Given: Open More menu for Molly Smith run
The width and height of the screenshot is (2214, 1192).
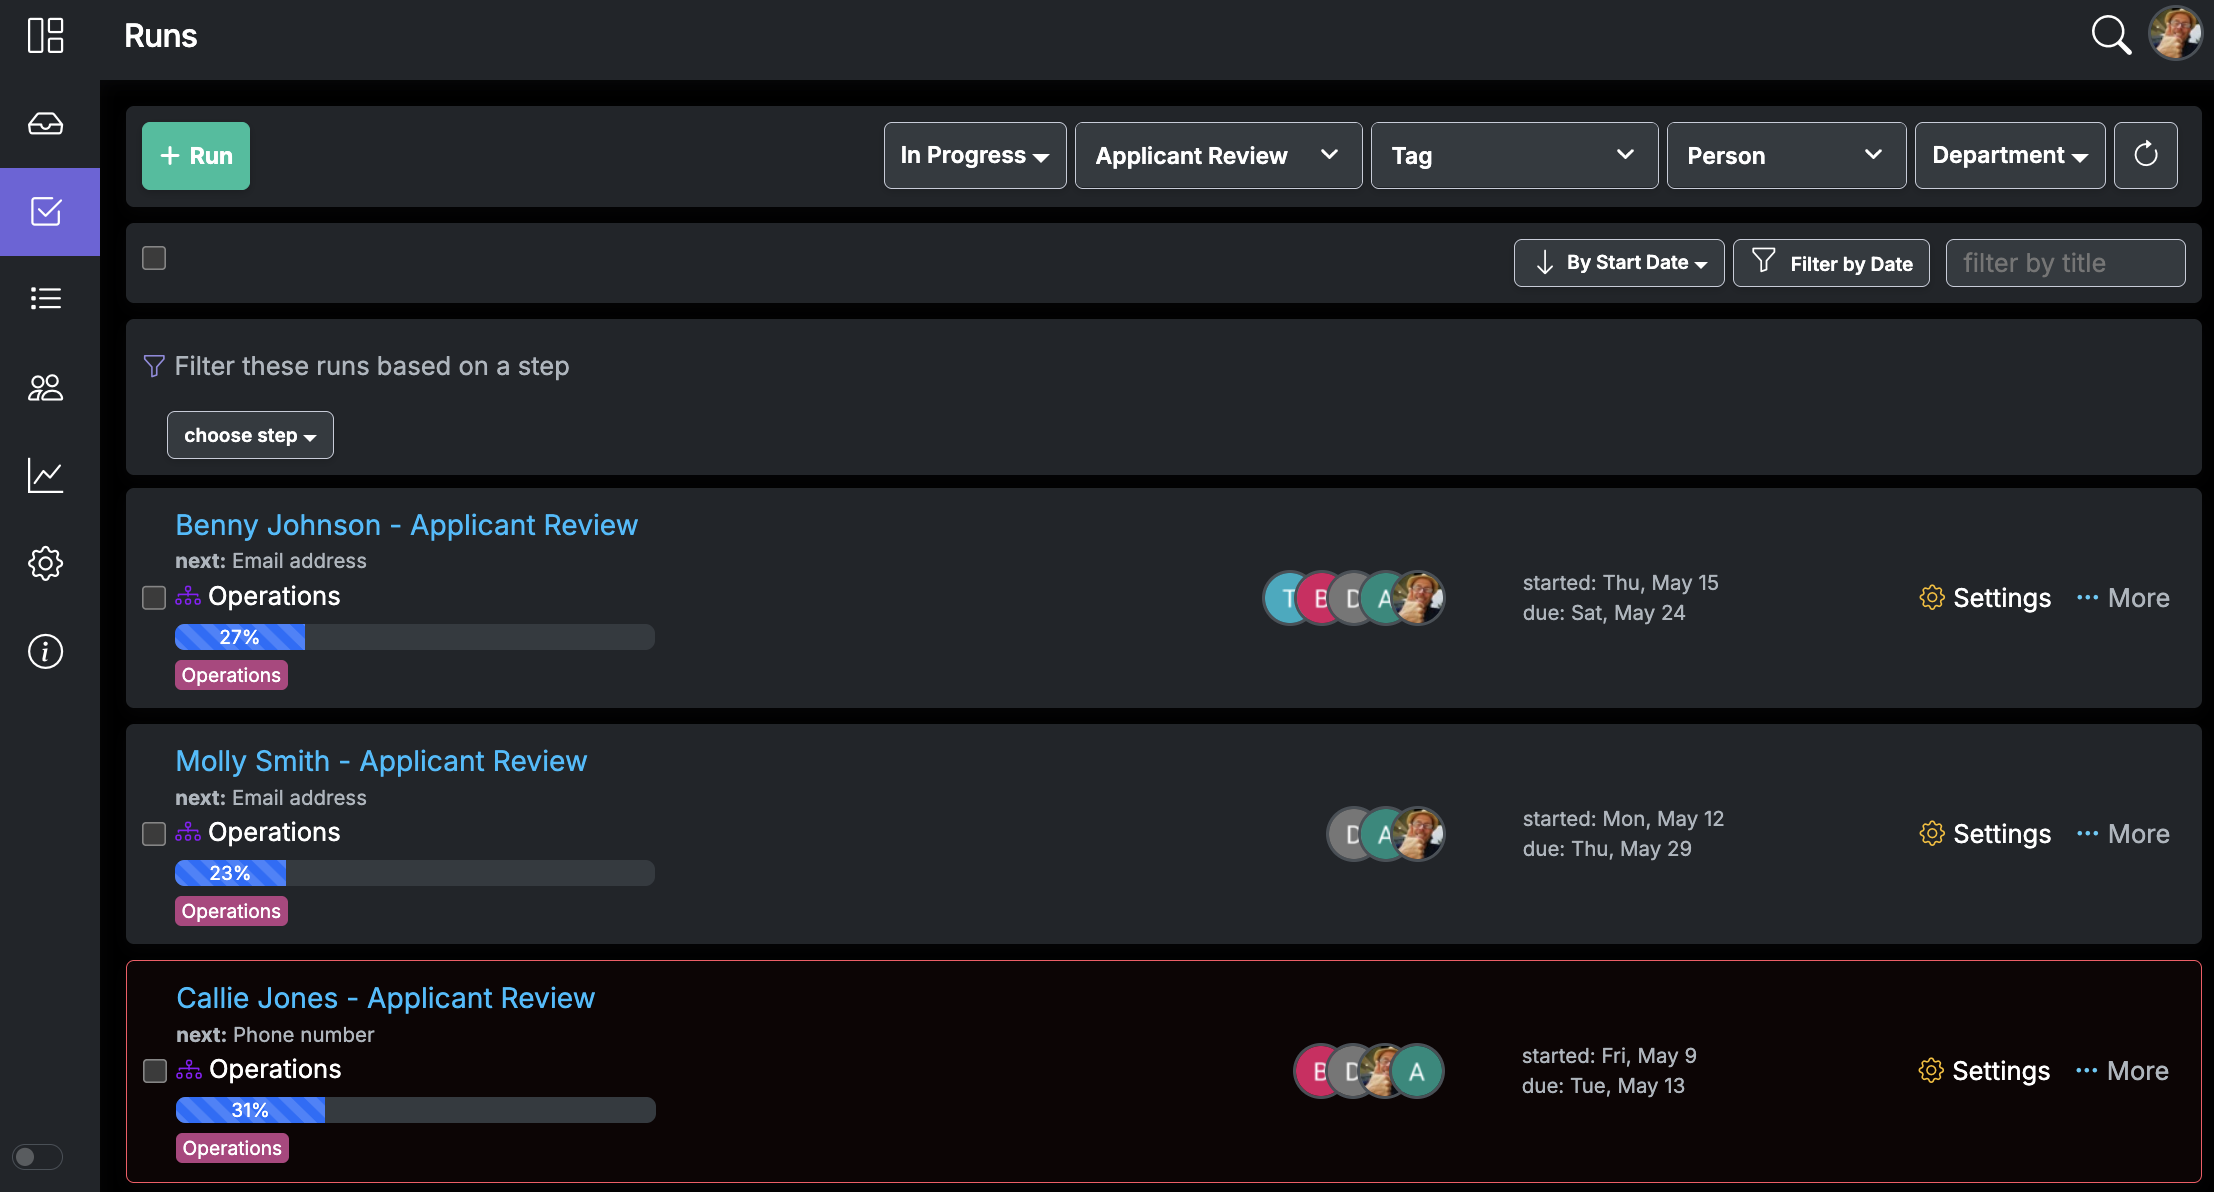Looking at the screenshot, I should click(2122, 834).
